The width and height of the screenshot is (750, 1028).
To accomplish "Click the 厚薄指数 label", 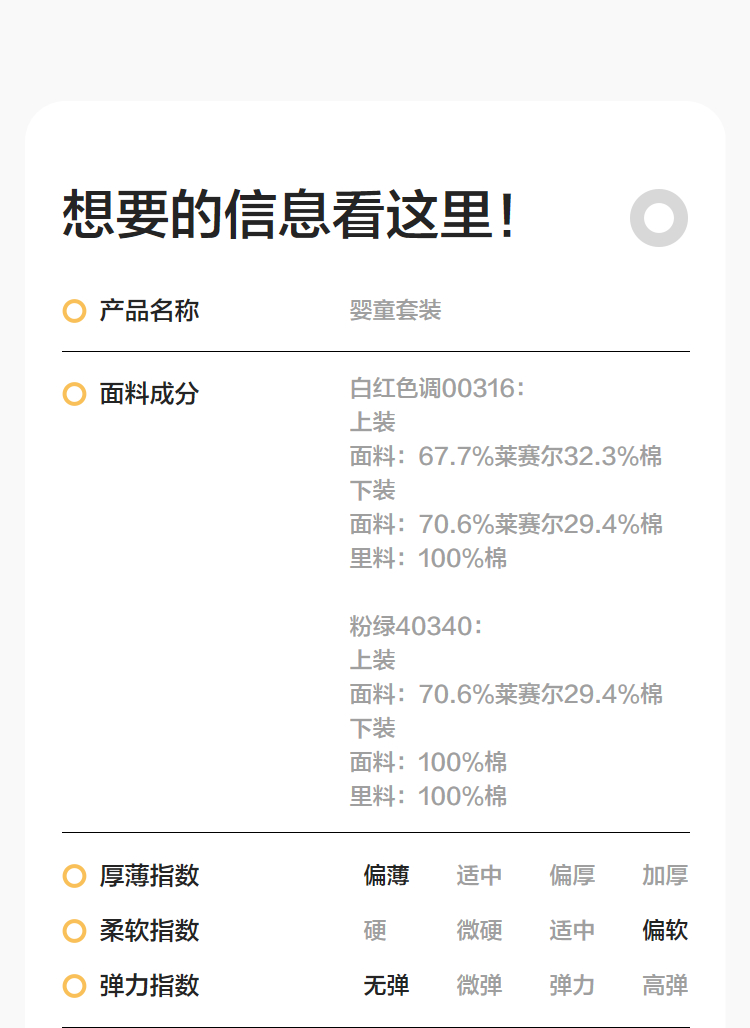I will pyautogui.click(x=149, y=876).
